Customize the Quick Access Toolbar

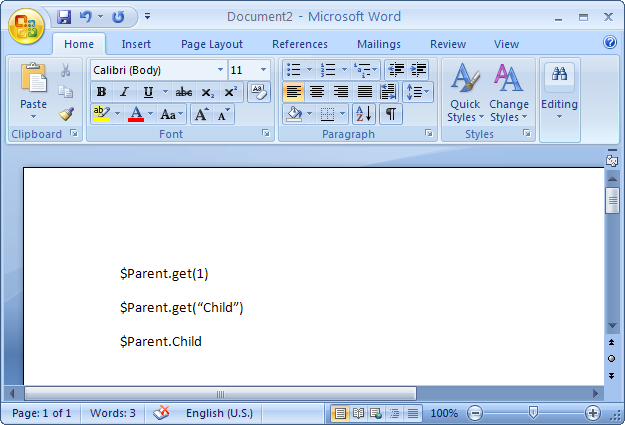coord(147,16)
